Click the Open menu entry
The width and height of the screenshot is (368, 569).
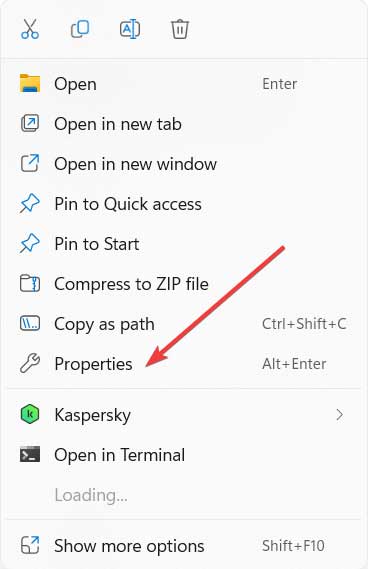coord(184,84)
